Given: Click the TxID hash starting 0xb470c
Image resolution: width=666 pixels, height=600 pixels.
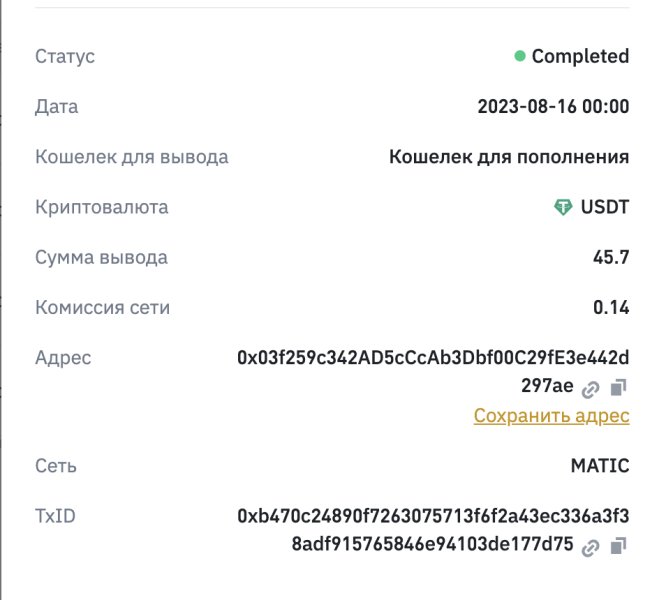Looking at the screenshot, I should (x=433, y=516).
